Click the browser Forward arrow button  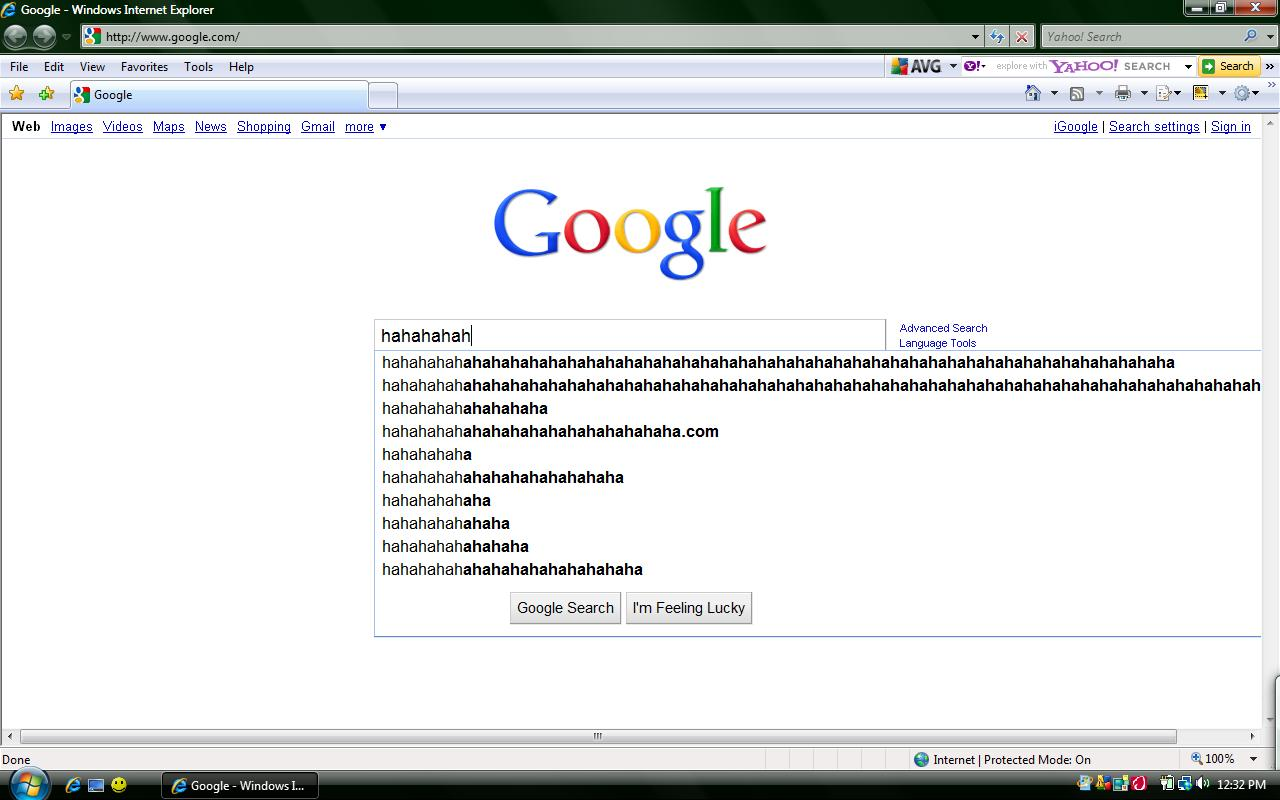pyautogui.click(x=44, y=37)
